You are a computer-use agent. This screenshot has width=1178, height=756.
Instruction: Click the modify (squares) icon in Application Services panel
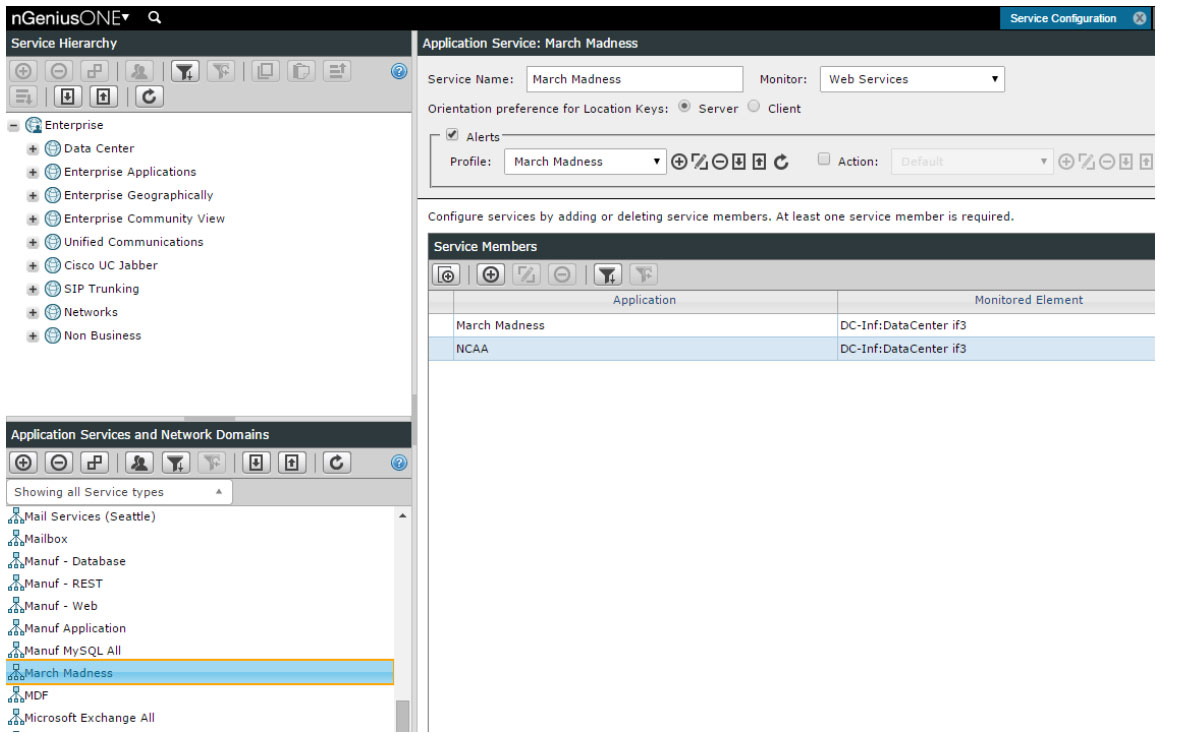coord(95,463)
